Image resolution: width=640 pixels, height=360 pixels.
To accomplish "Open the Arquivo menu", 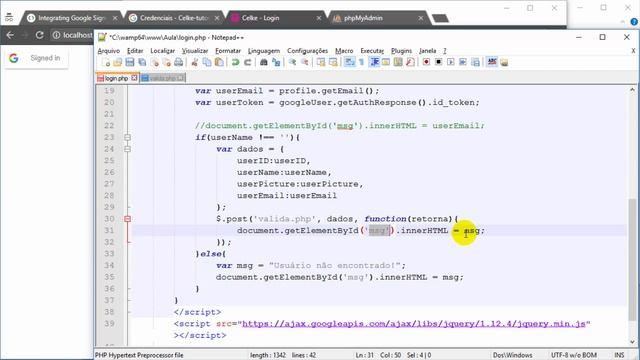I will pyautogui.click(x=109, y=51).
